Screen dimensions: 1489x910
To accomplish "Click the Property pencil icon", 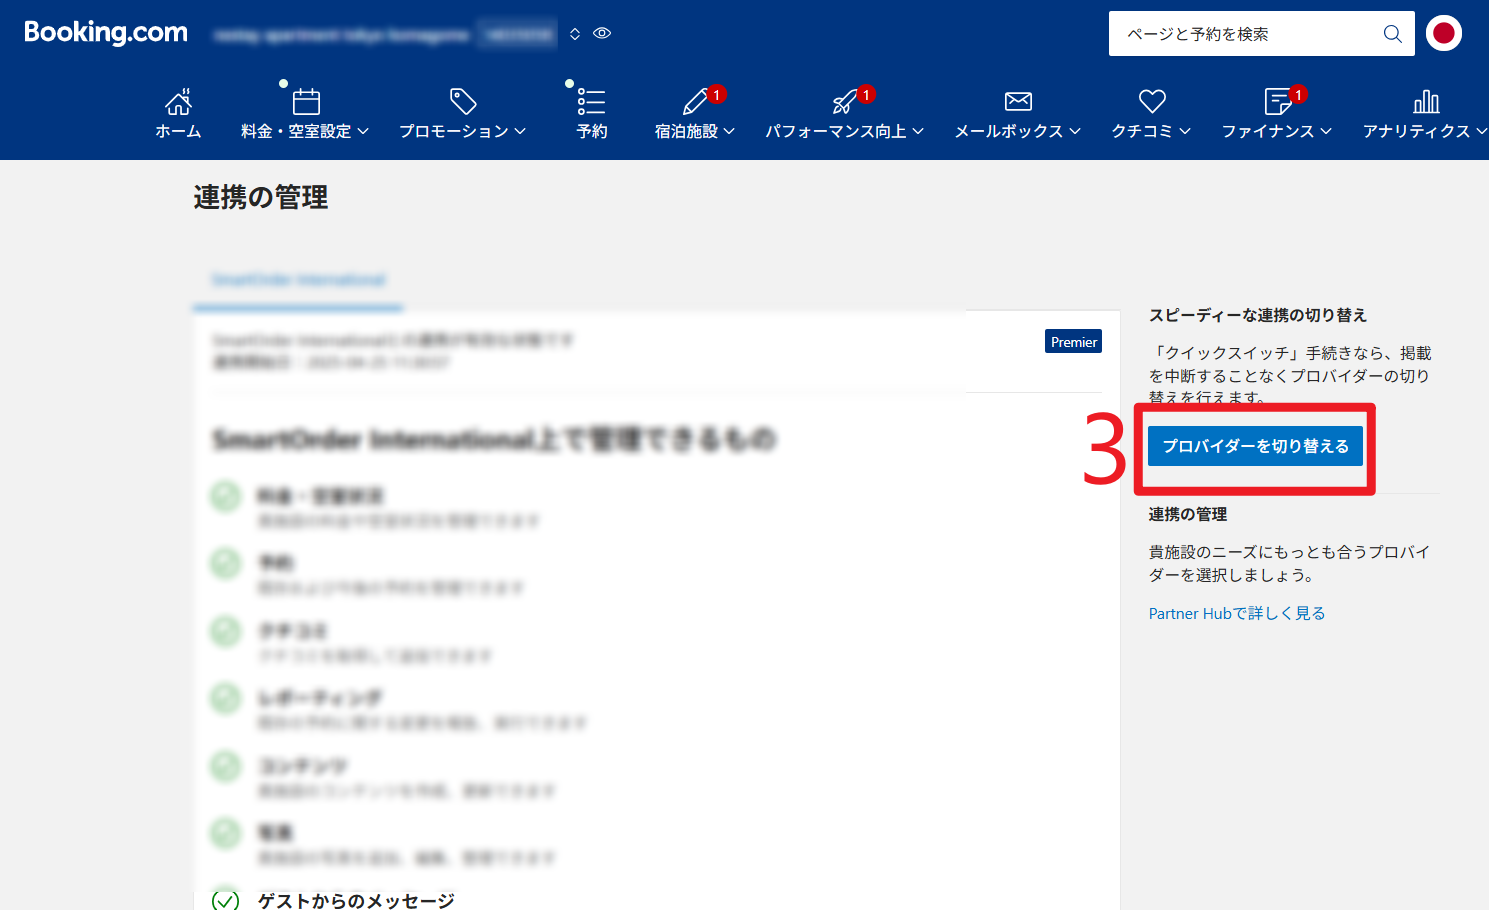I will [x=695, y=101].
